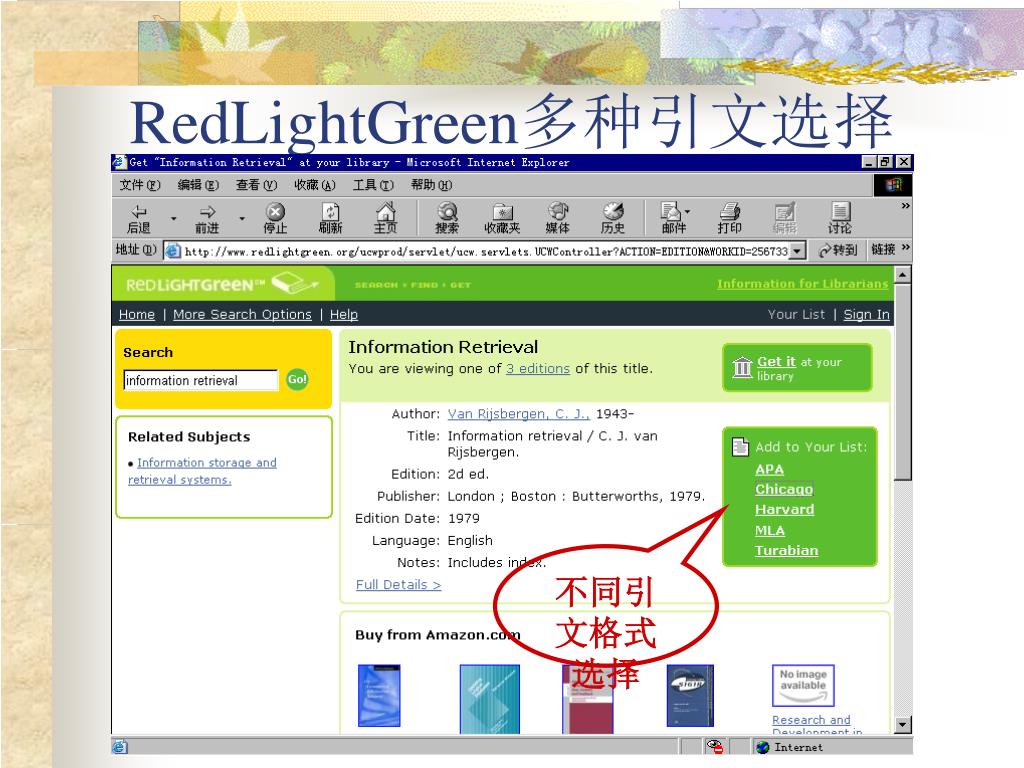Click the vertical scrollbar up arrow
This screenshot has width=1024, height=768.
[x=903, y=274]
